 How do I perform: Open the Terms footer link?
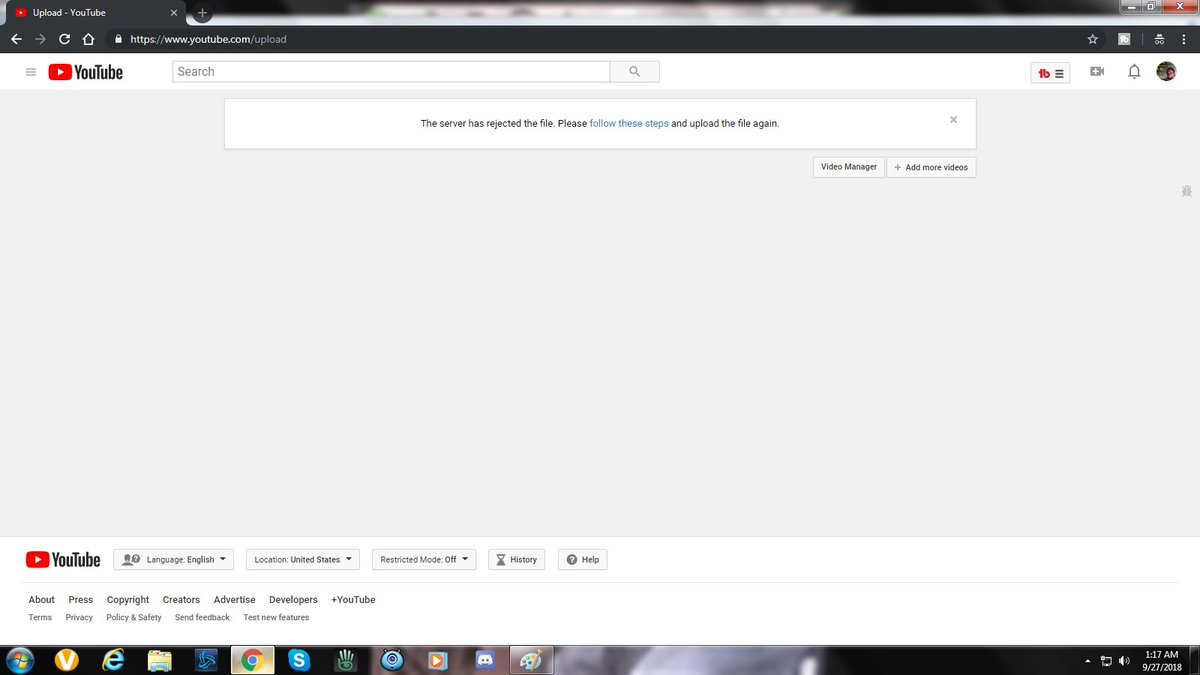pos(40,618)
